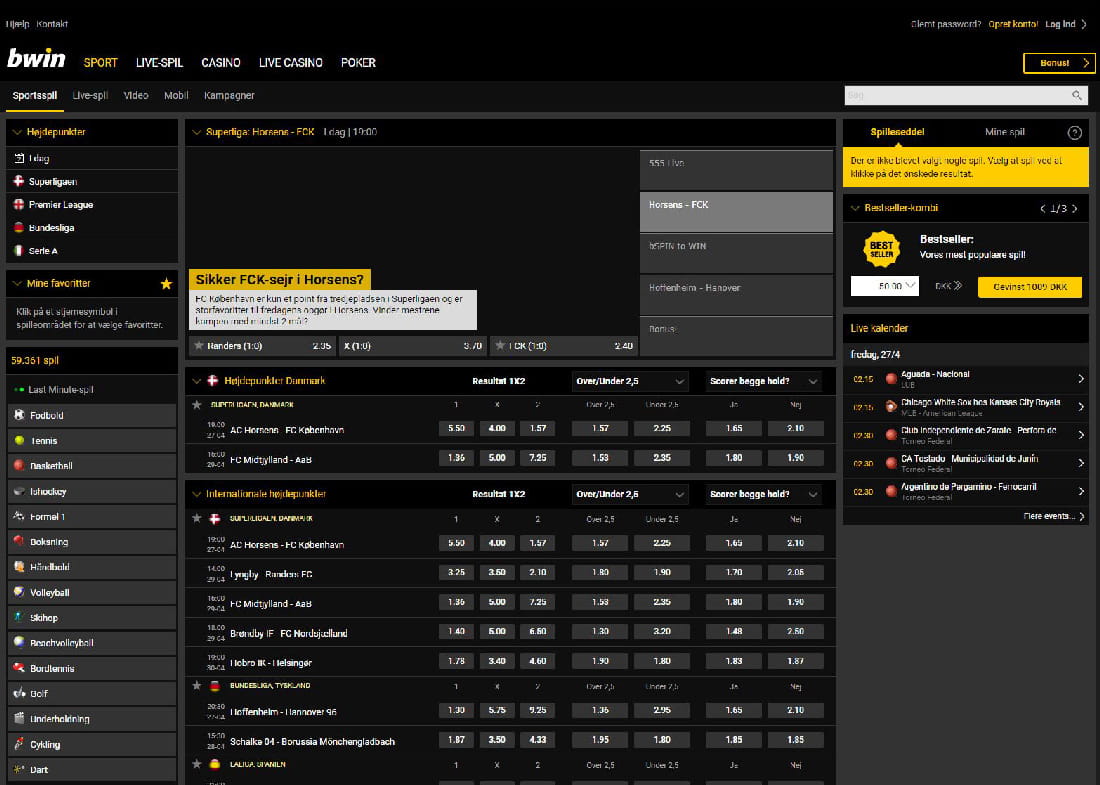Image resolution: width=1100 pixels, height=785 pixels.
Task: Open Aguada - Nacional live event arrow
Action: pyautogui.click(x=1080, y=379)
